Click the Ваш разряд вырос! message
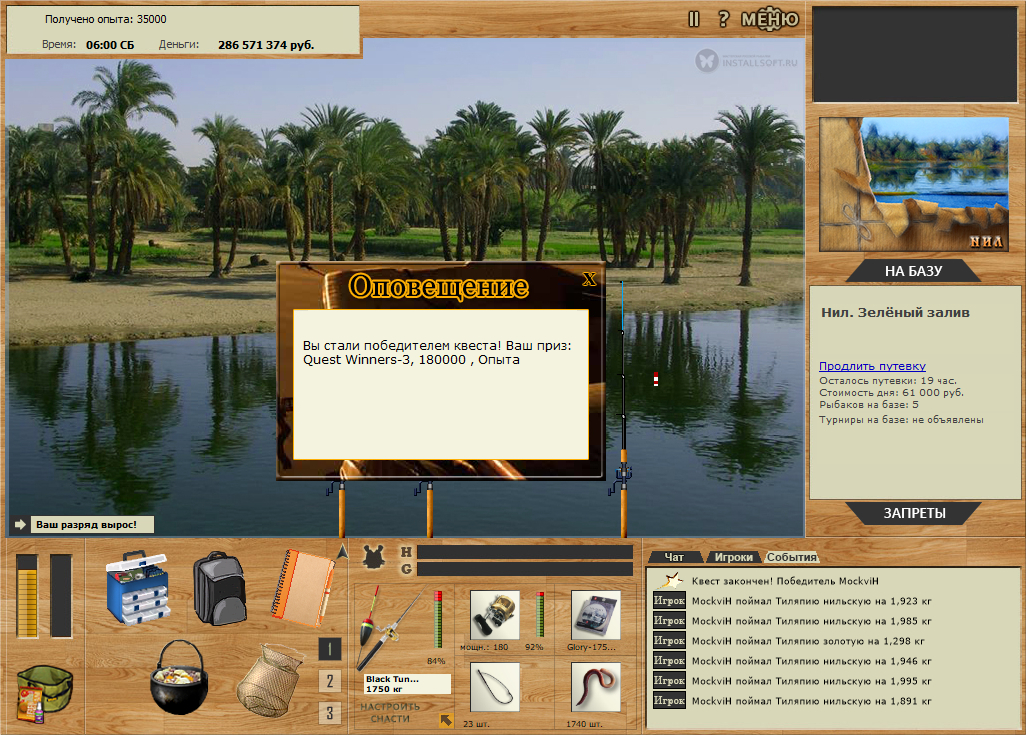This screenshot has width=1026, height=735. [x=92, y=524]
